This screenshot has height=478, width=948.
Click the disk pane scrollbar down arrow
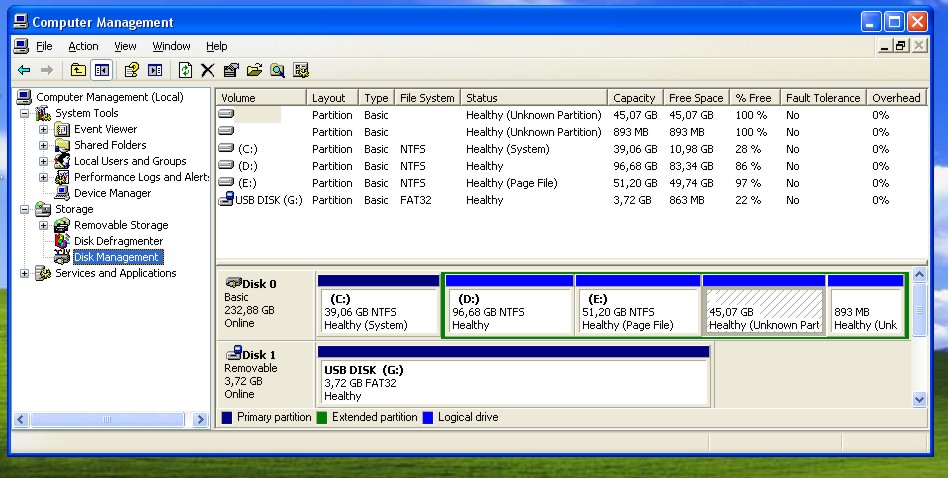(x=920, y=399)
